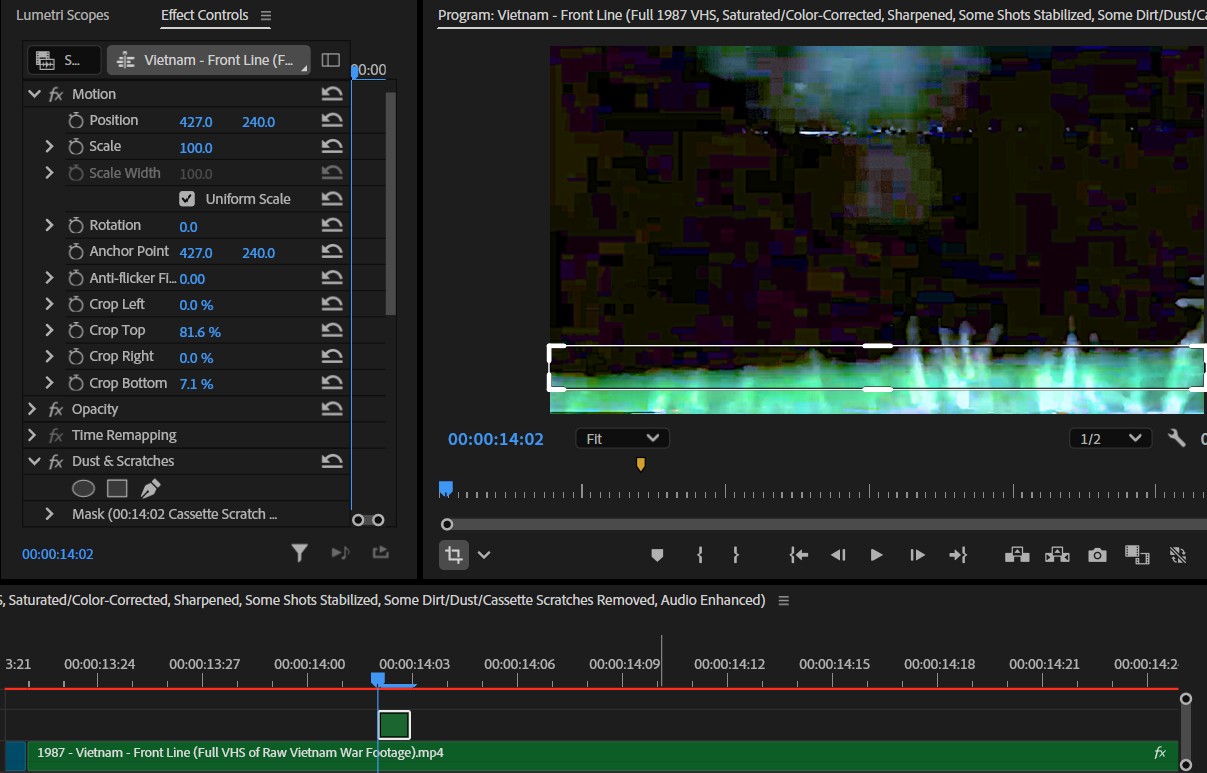Click the Program Monitor playhead on the scrub bar

(x=446, y=488)
